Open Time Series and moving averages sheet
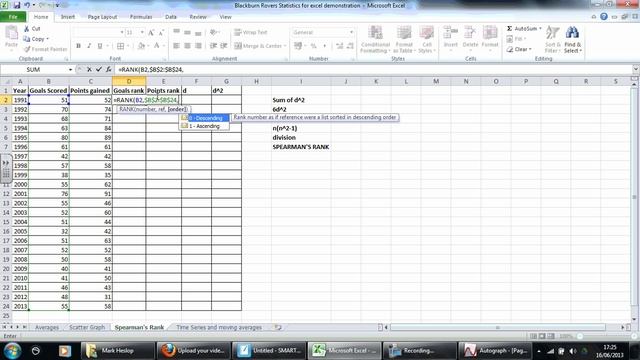640x360 pixels. coord(219,327)
